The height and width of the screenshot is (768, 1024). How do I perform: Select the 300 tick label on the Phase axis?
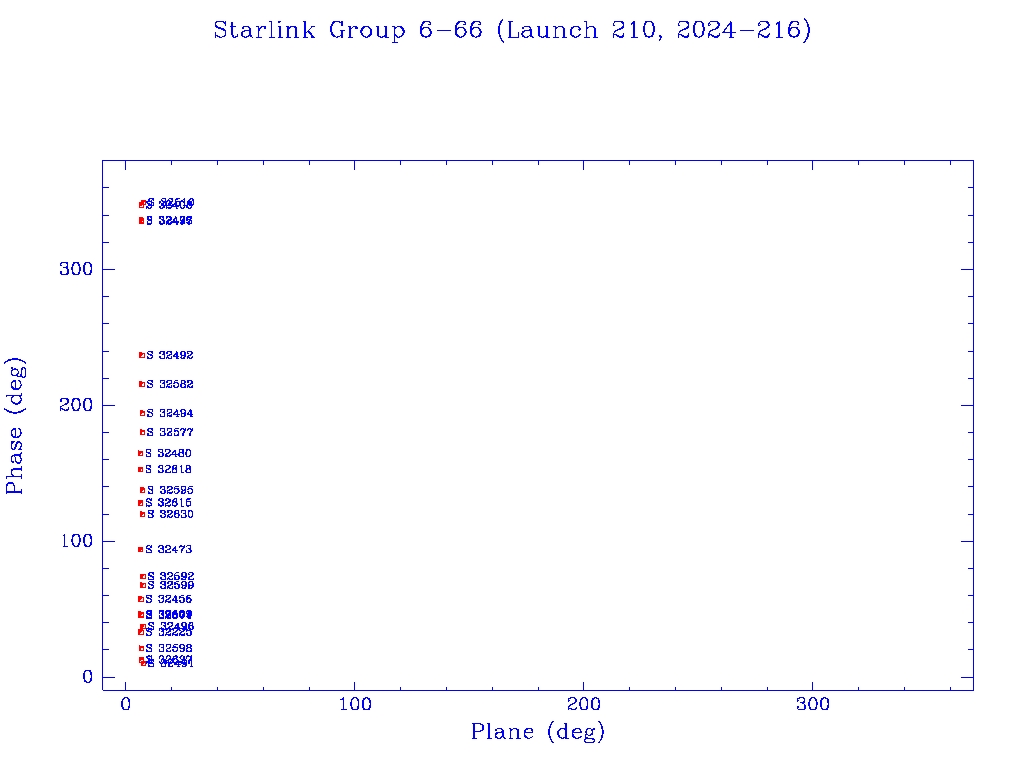point(76,269)
